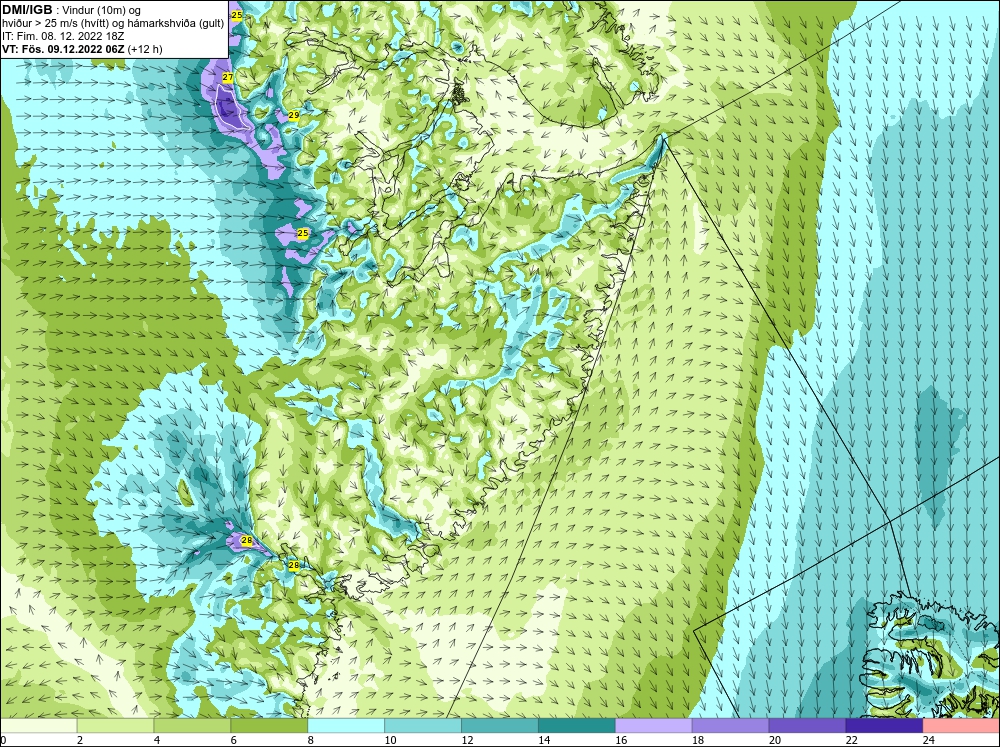Viewport: 1000px width, 747px height.
Task: Pick the violet 20–22 legend segment
Action: (807, 726)
